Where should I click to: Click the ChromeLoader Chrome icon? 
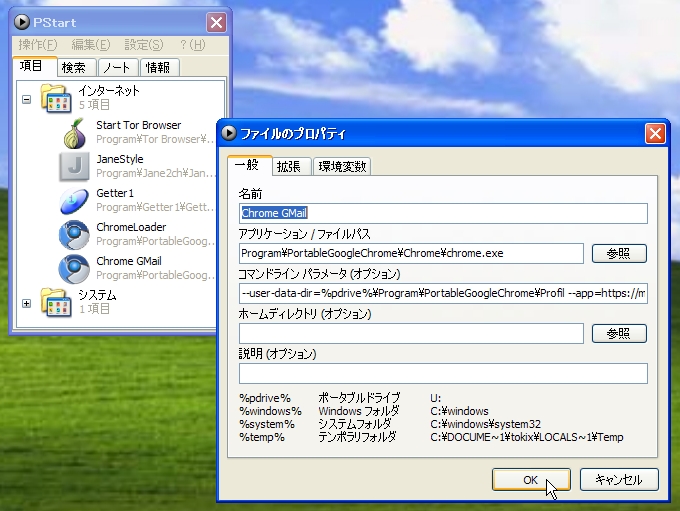(75, 235)
